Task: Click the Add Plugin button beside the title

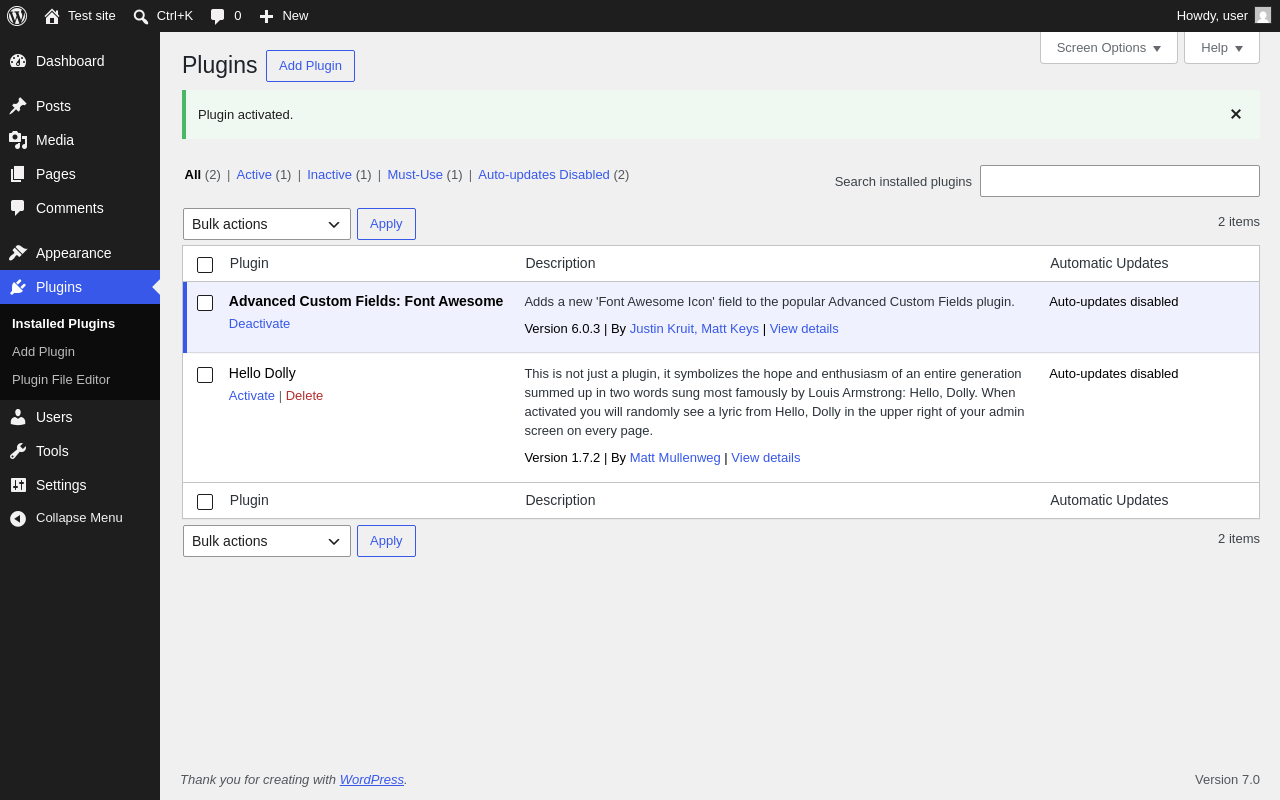Action: 310,66
